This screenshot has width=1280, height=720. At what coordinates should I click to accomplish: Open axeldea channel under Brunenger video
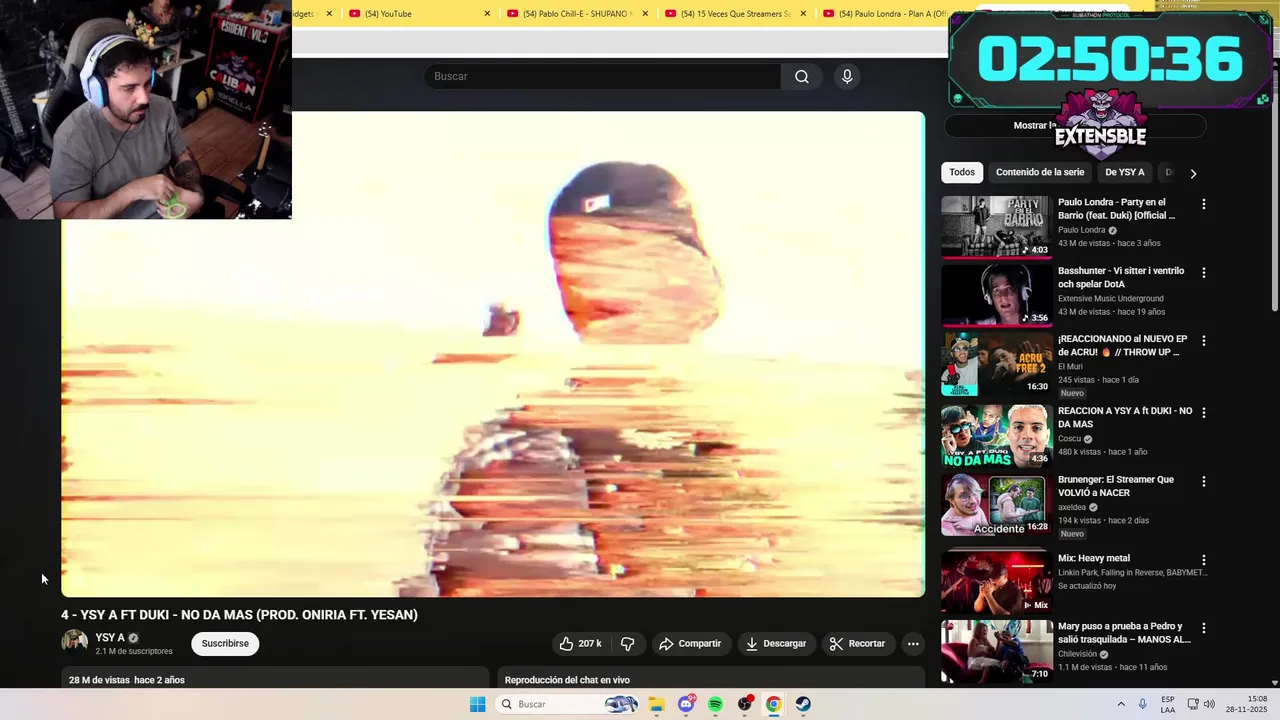pyautogui.click(x=1072, y=508)
